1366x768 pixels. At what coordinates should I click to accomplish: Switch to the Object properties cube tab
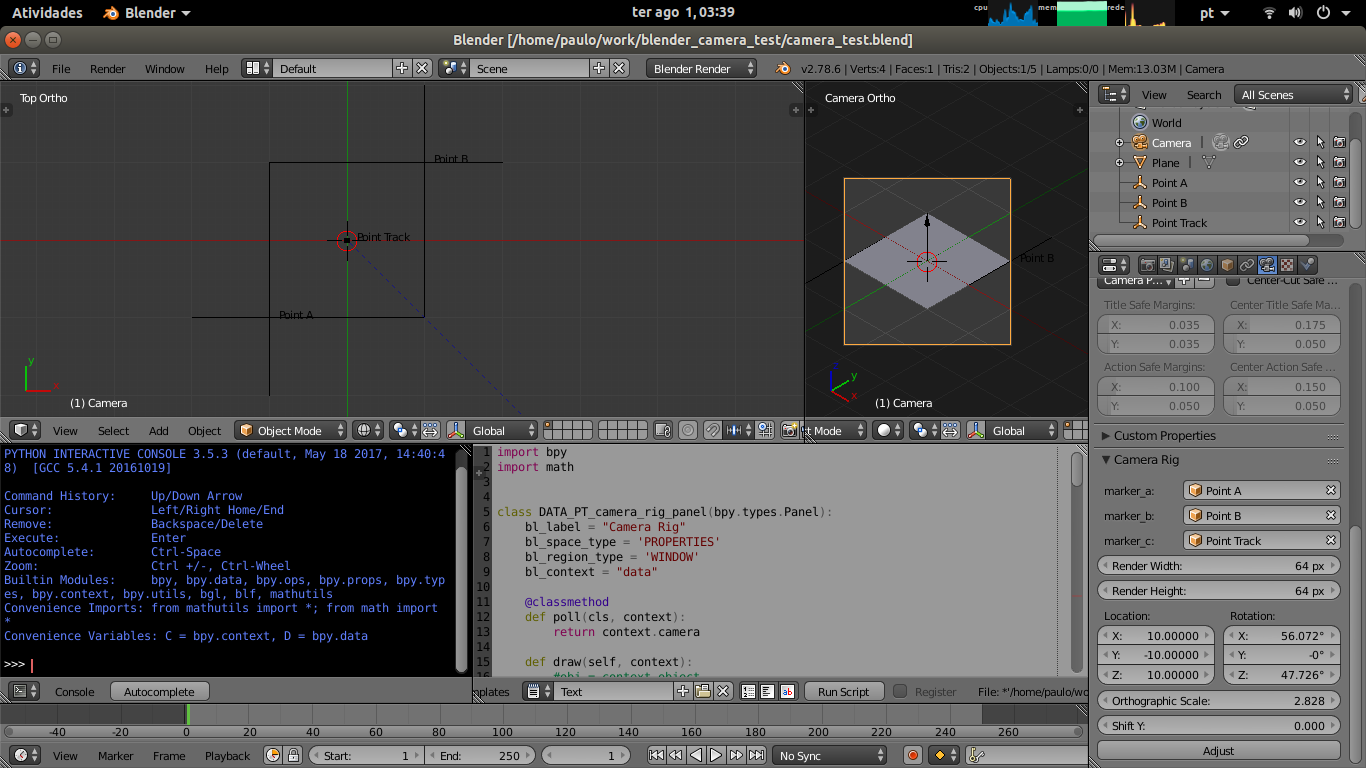point(1227,265)
